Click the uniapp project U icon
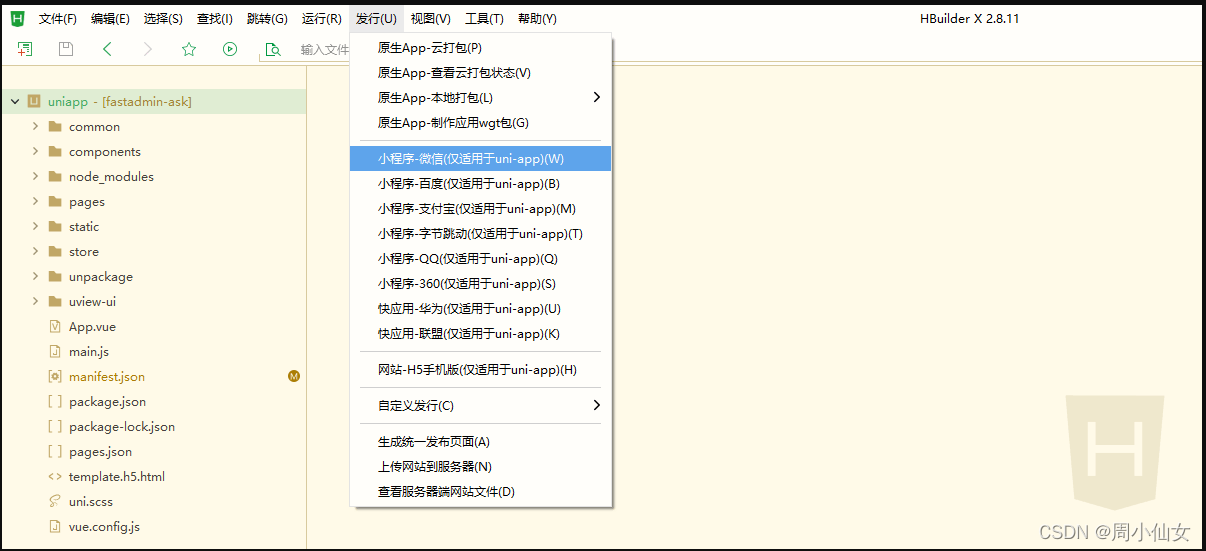Image resolution: width=1206 pixels, height=551 pixels. coord(34,101)
